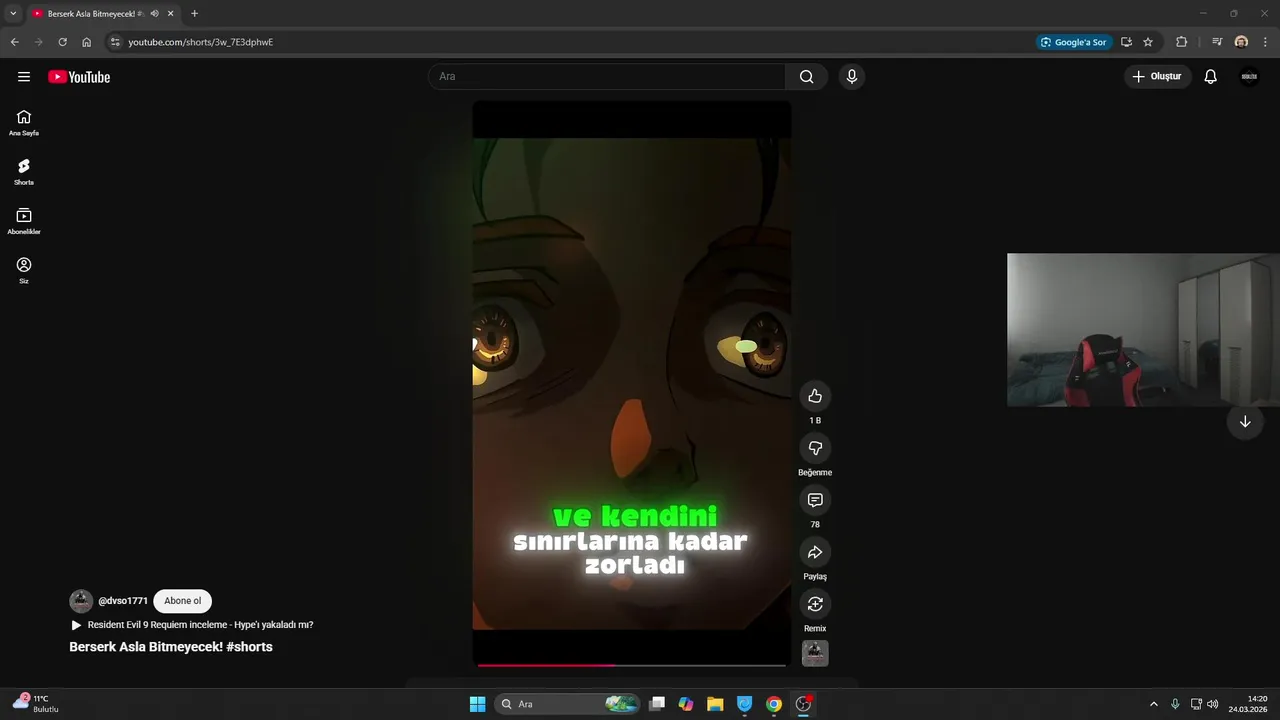The image size is (1280, 720).
Task: Open Task View on the taskbar
Action: [657, 704]
